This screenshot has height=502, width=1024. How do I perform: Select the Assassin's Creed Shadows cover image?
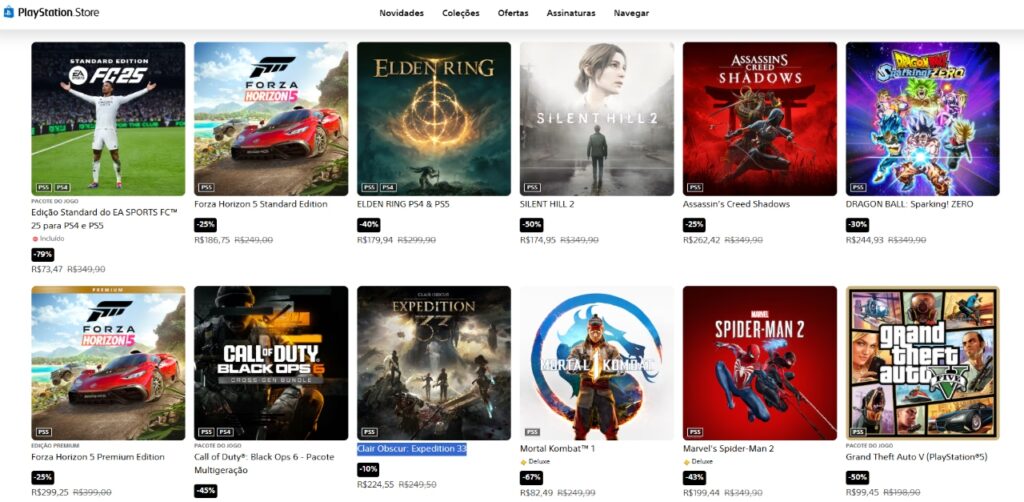click(760, 119)
